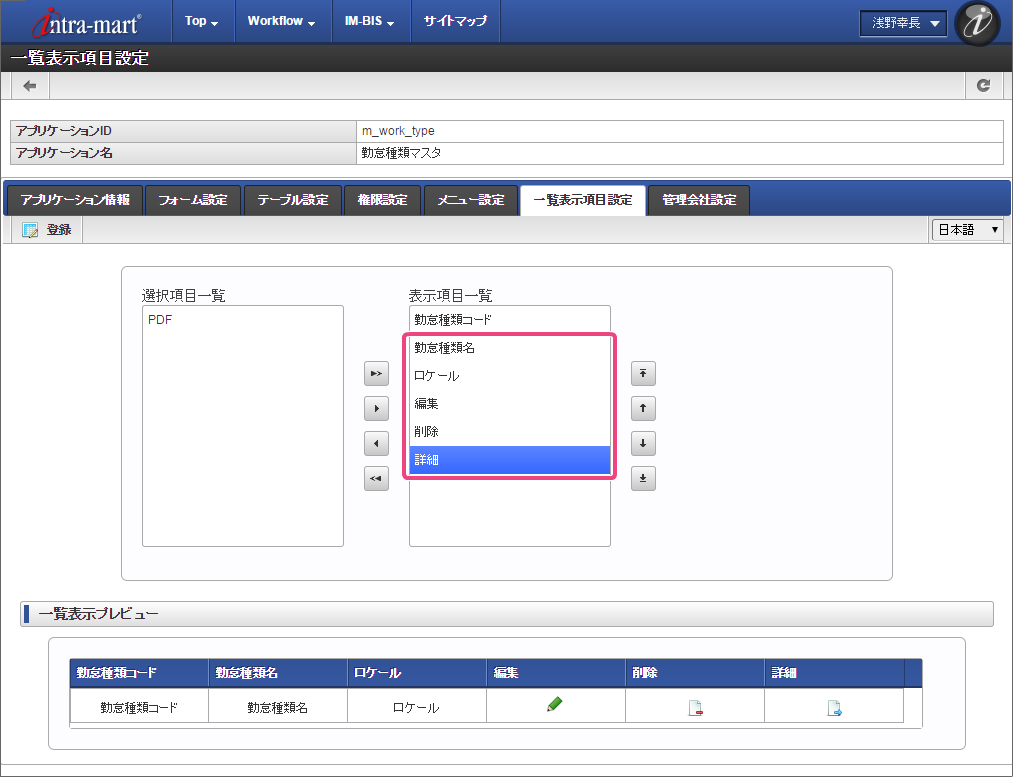Open the 浅野幸長 user dropdown
The height and width of the screenshot is (777, 1013).
904,23
